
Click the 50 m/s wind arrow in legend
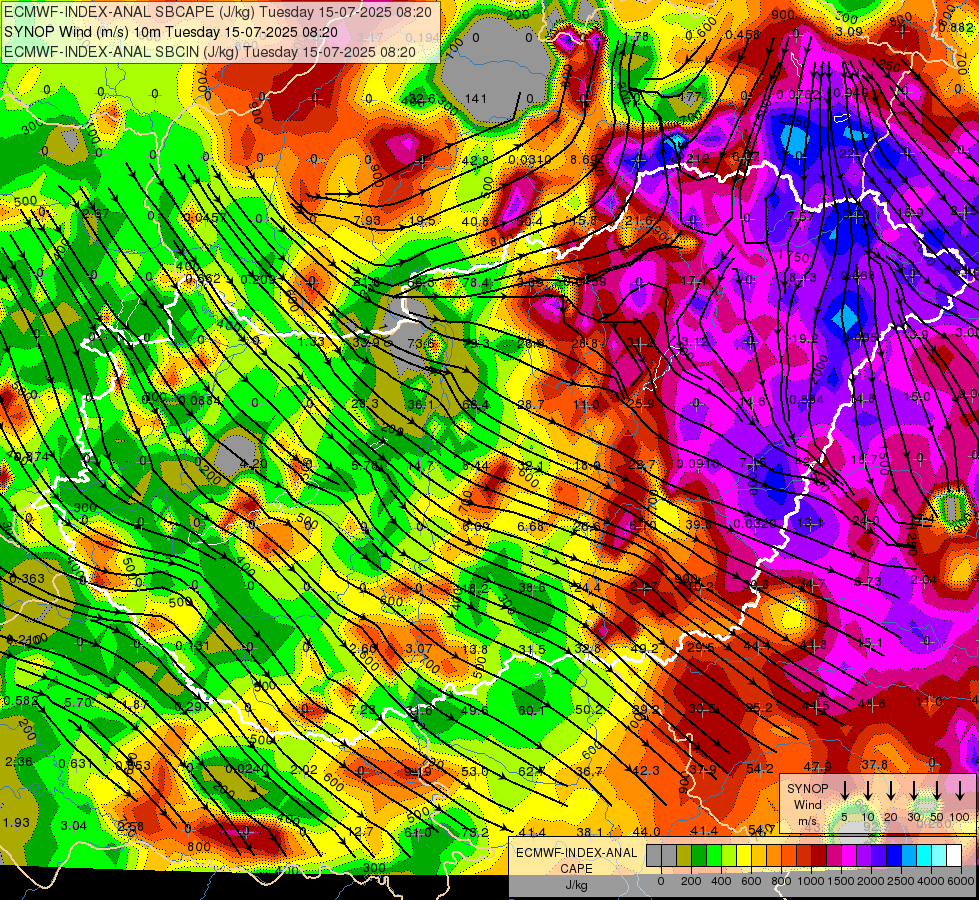[937, 790]
